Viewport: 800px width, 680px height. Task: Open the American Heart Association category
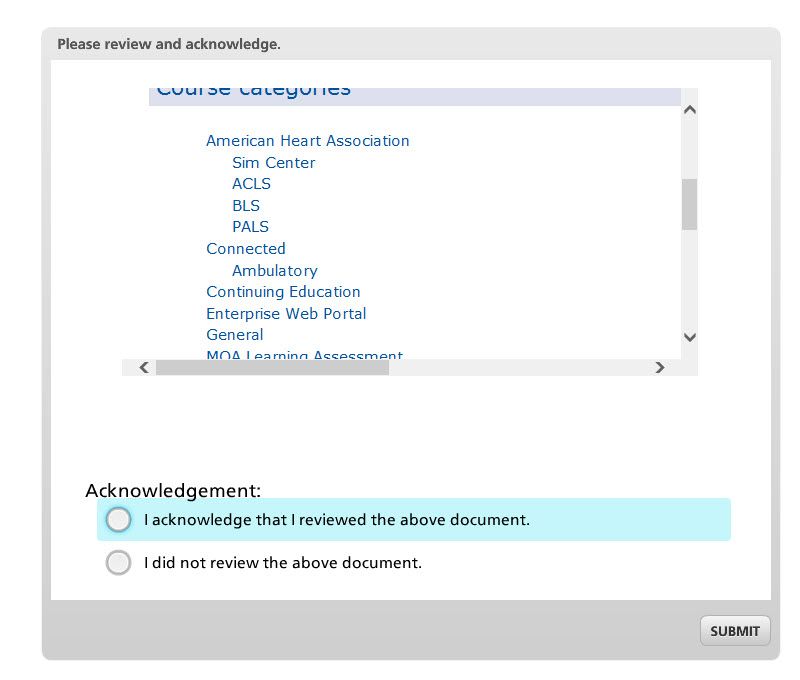pyautogui.click(x=308, y=141)
